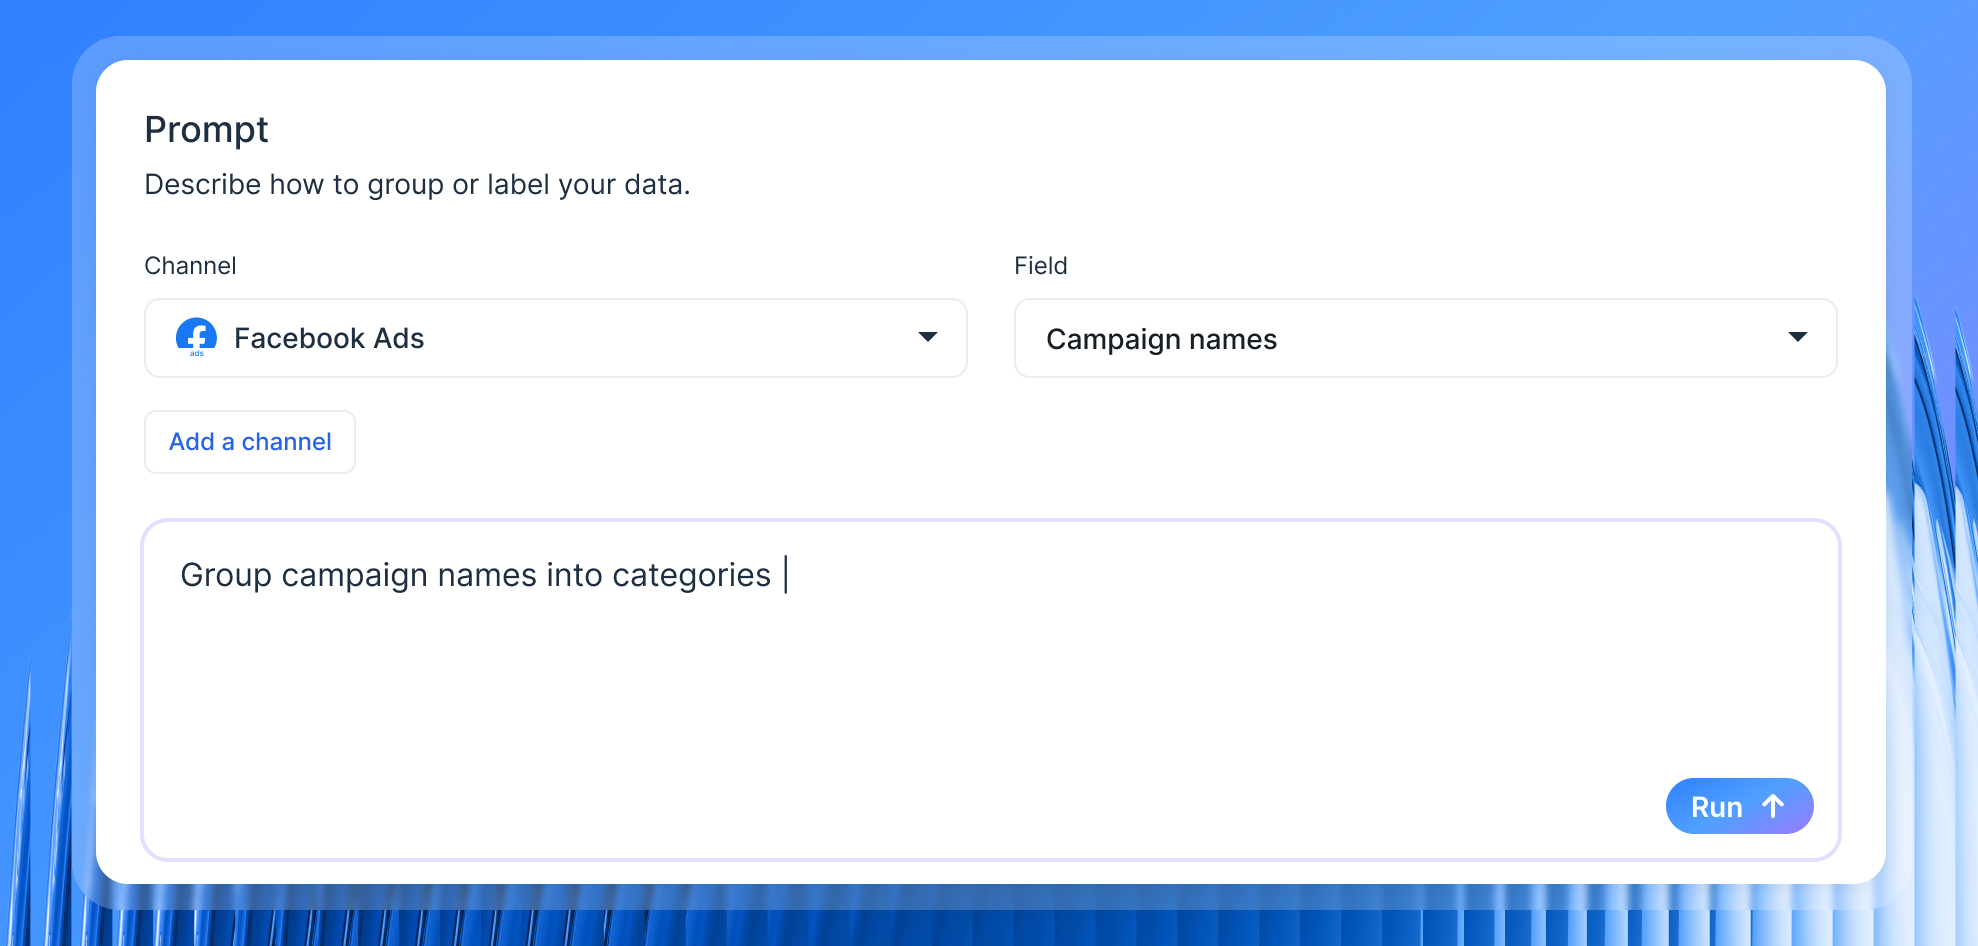
Task: Click the grouping instructions text in the prompt box
Action: [473, 575]
